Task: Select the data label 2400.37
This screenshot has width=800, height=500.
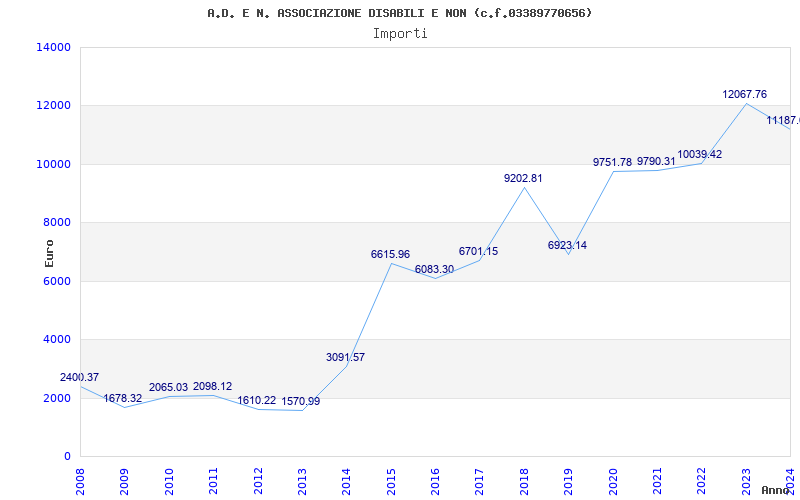Action: tap(80, 378)
